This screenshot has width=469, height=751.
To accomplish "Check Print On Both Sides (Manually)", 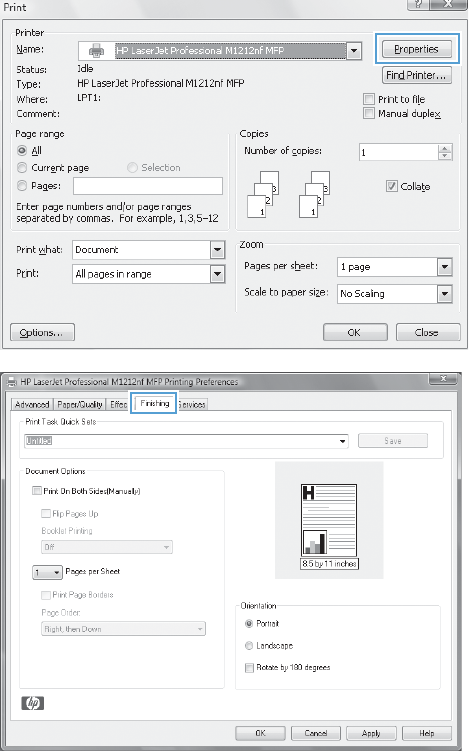I will click(36, 490).
